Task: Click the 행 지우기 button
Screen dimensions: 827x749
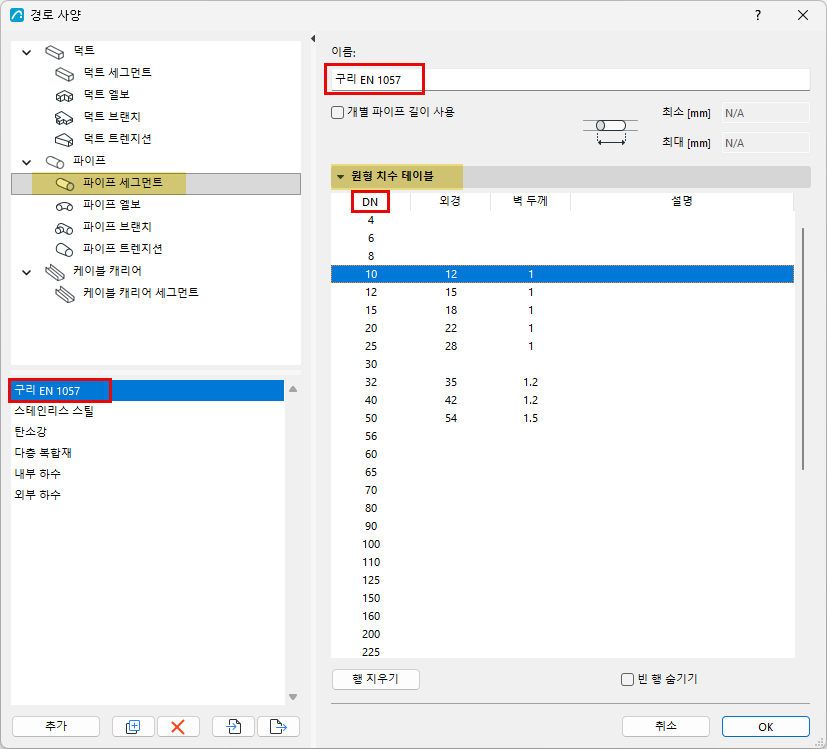Action: click(376, 679)
